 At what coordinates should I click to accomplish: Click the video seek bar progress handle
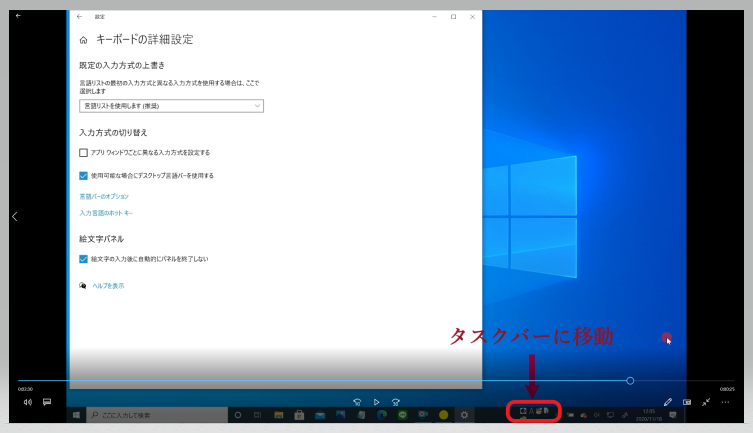pos(630,381)
